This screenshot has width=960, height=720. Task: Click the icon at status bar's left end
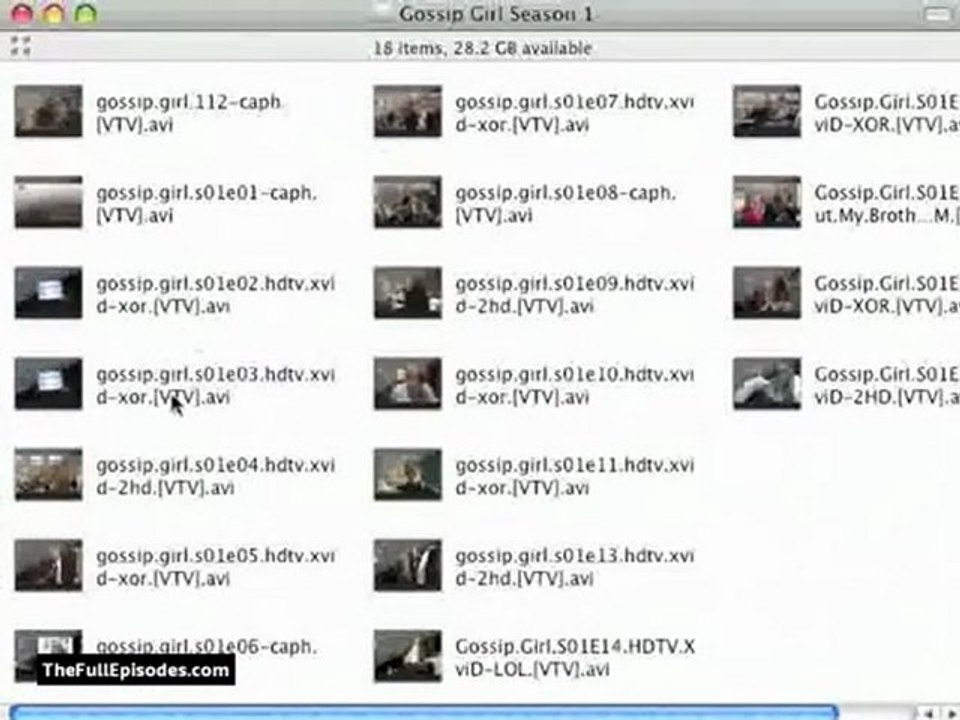21,46
